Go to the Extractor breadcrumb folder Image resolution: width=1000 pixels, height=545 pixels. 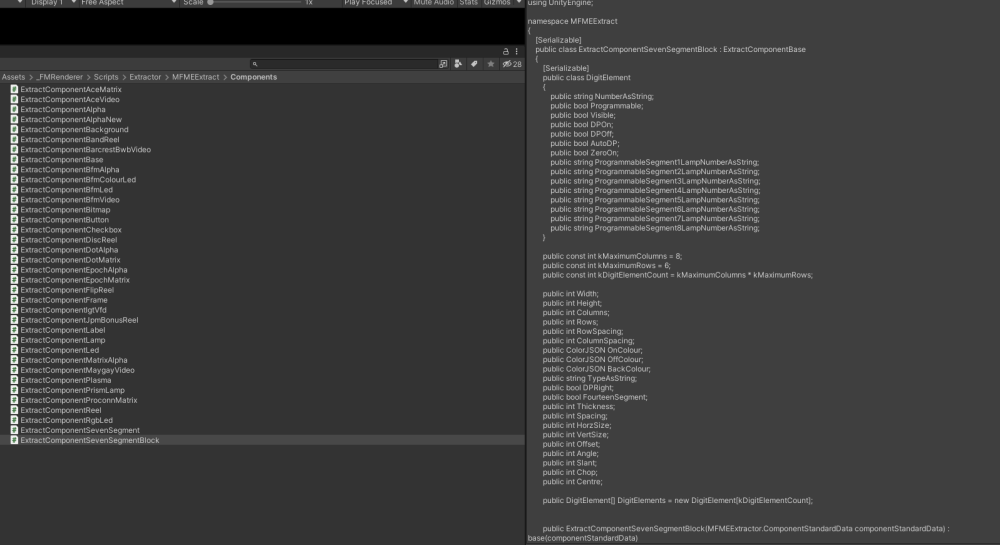[x=145, y=77]
